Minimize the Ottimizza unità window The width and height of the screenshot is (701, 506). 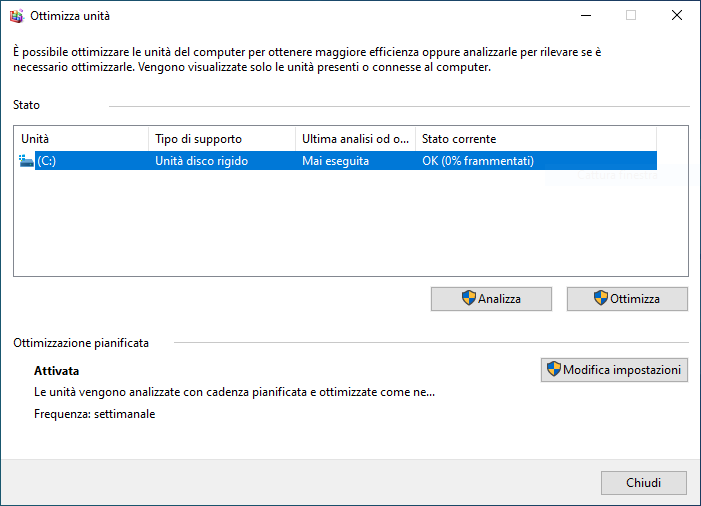coord(583,16)
